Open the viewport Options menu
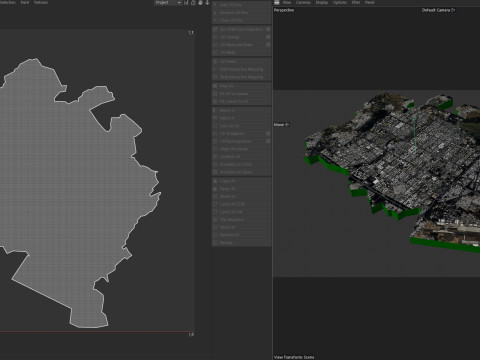480x360 pixels. (x=340, y=3)
